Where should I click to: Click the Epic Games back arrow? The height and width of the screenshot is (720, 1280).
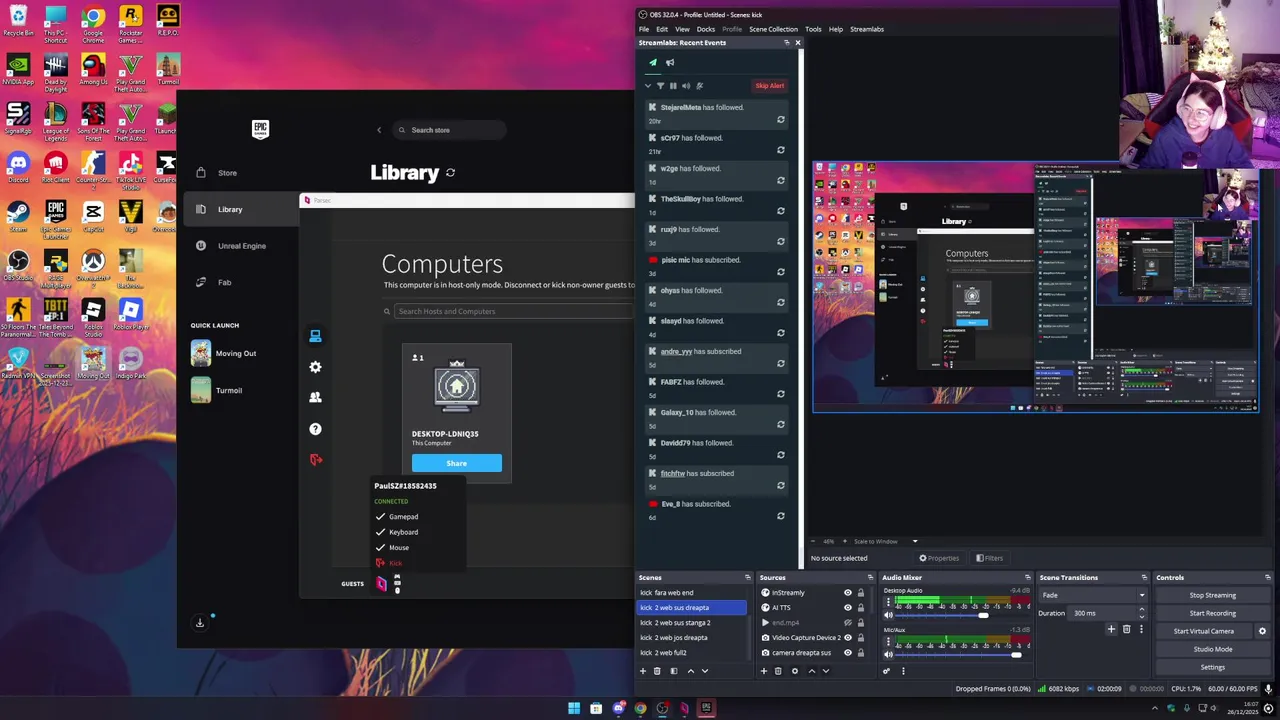(x=379, y=130)
